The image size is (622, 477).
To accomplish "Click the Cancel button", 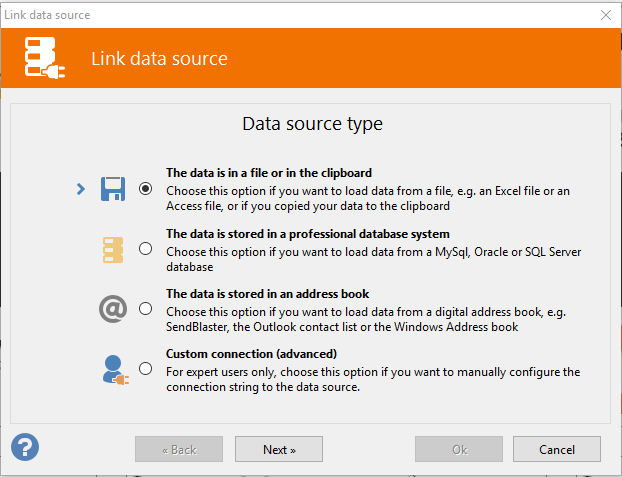I will click(x=557, y=449).
